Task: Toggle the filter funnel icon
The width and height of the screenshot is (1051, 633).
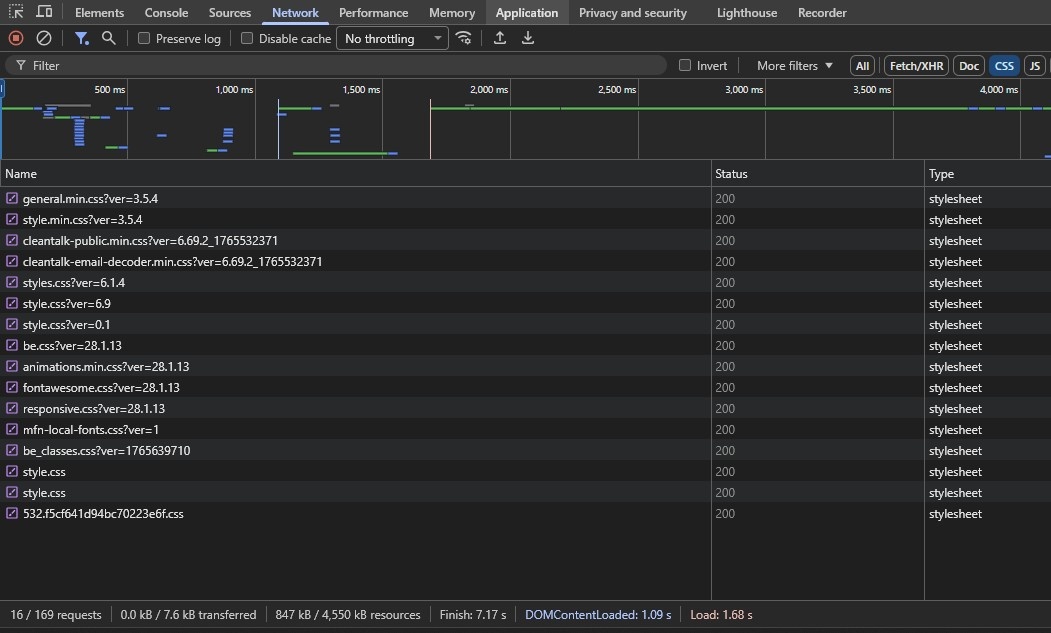Action: click(x=82, y=38)
